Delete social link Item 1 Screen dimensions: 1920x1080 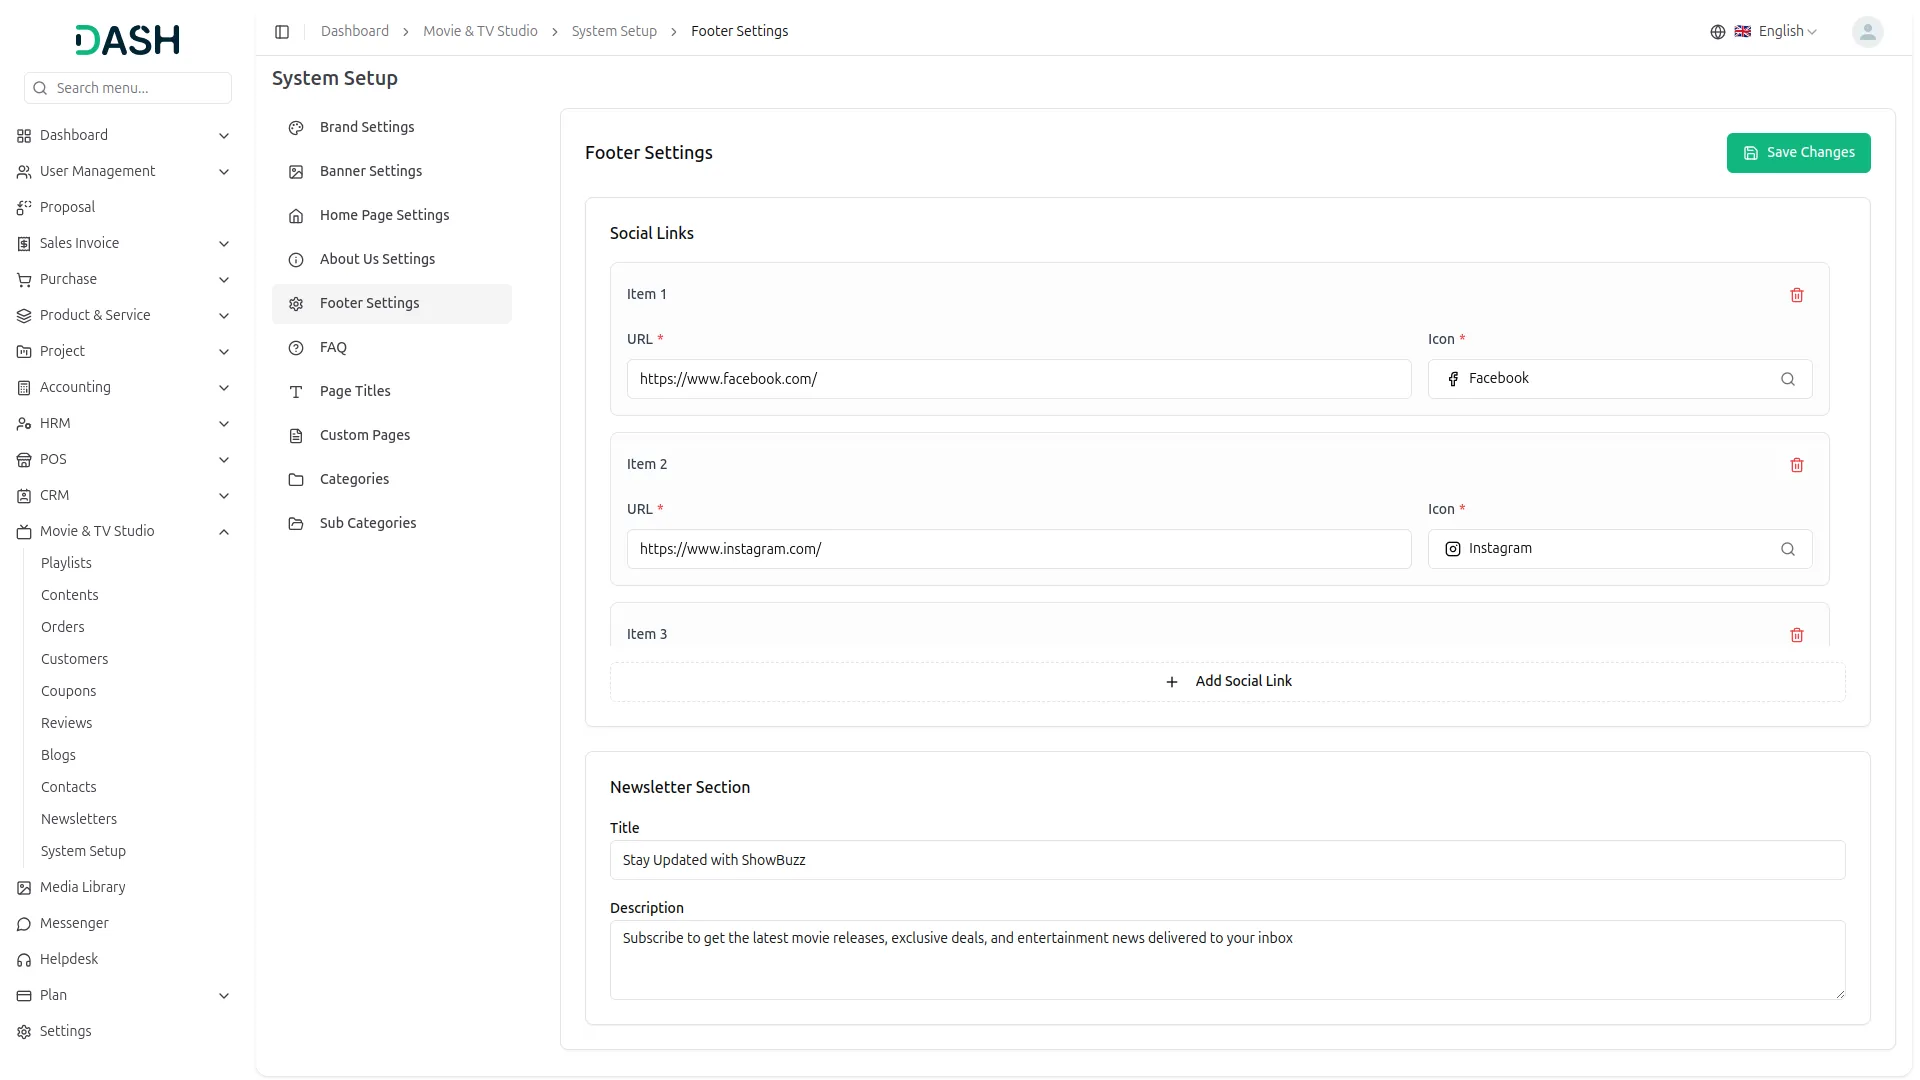pos(1796,295)
